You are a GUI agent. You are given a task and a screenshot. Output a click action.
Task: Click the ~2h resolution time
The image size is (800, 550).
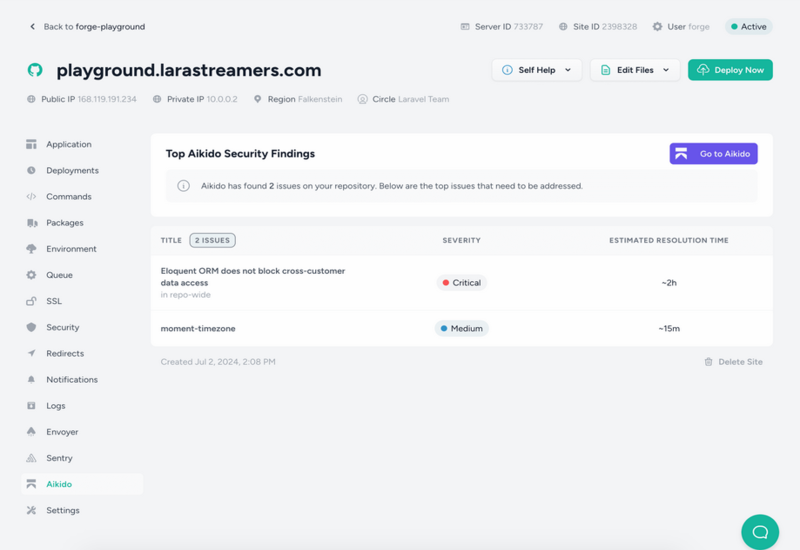[669, 283]
